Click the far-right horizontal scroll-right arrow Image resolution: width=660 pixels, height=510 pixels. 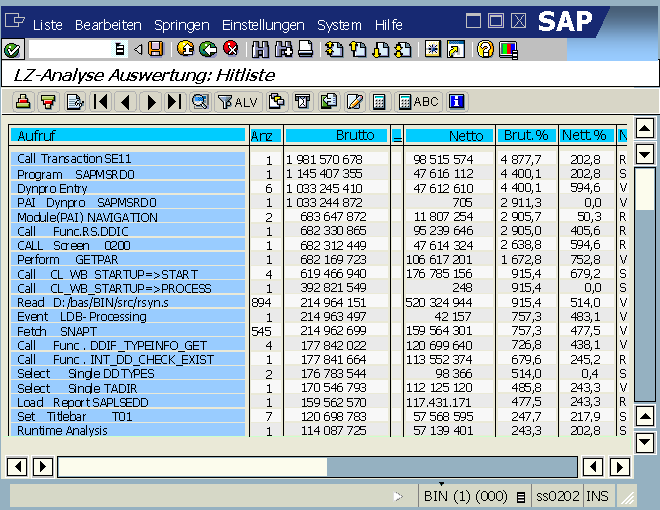(x=620, y=467)
